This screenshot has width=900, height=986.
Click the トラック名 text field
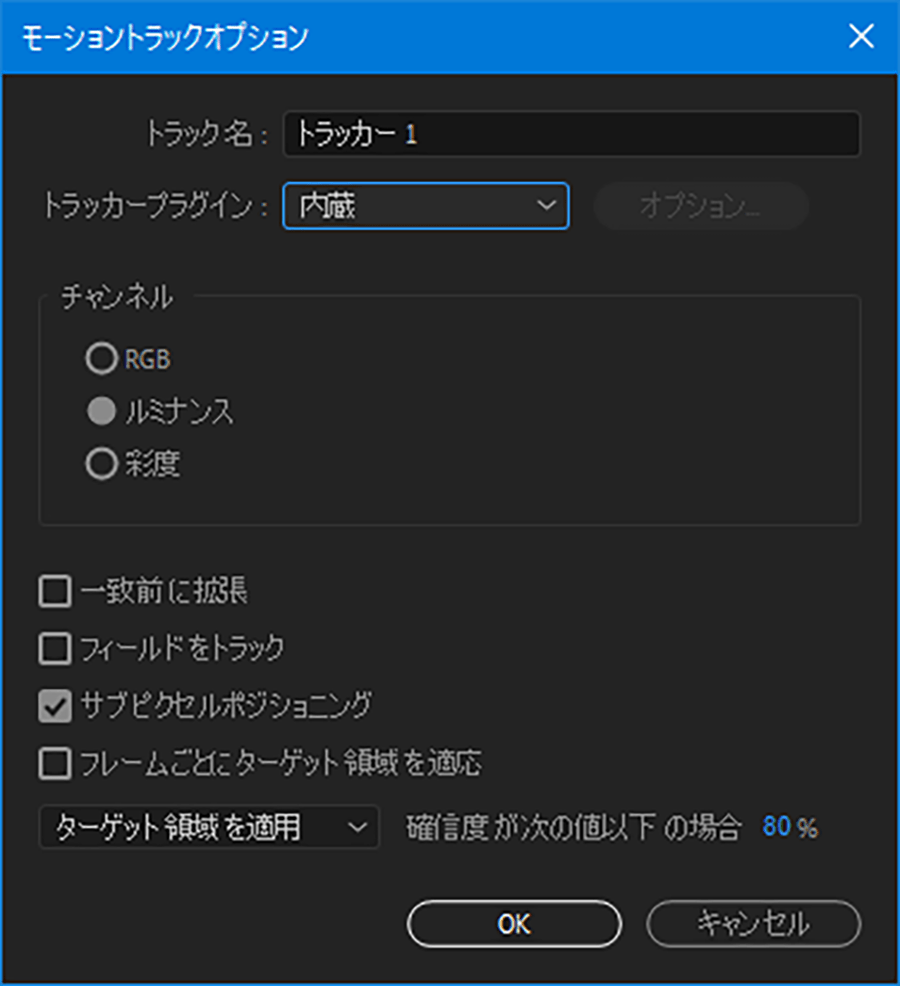(x=571, y=133)
